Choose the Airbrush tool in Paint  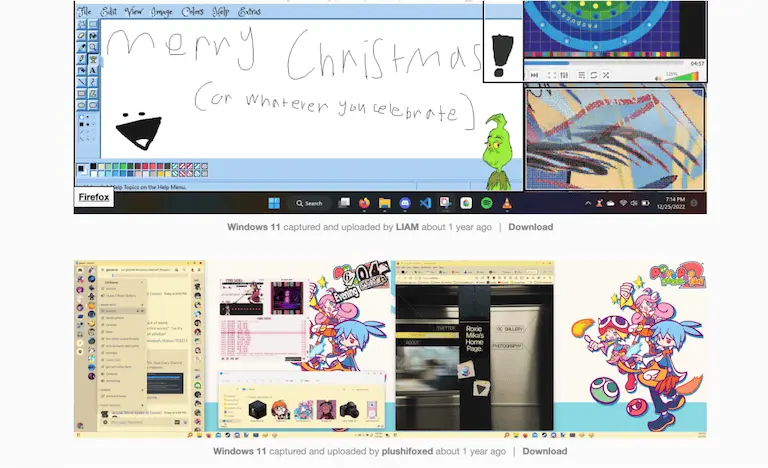82,71
